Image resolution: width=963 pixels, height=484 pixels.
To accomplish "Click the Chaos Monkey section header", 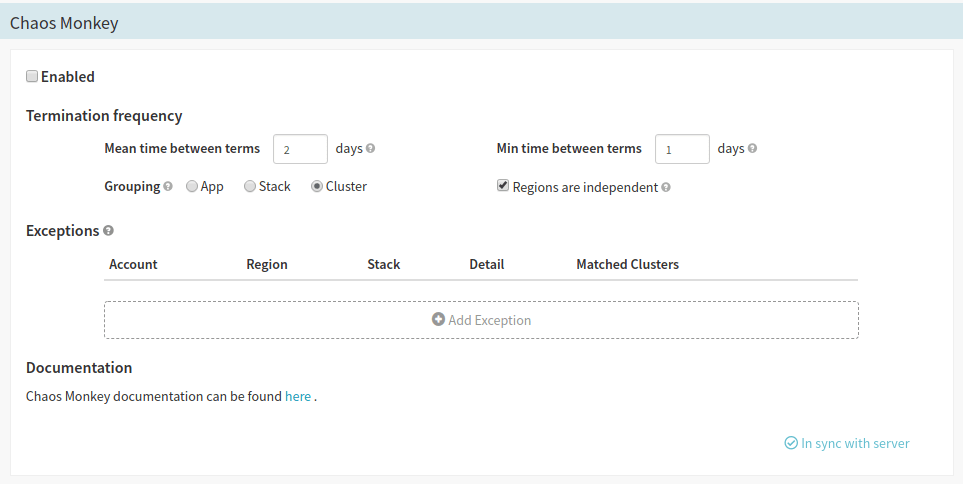I will (482, 23).
